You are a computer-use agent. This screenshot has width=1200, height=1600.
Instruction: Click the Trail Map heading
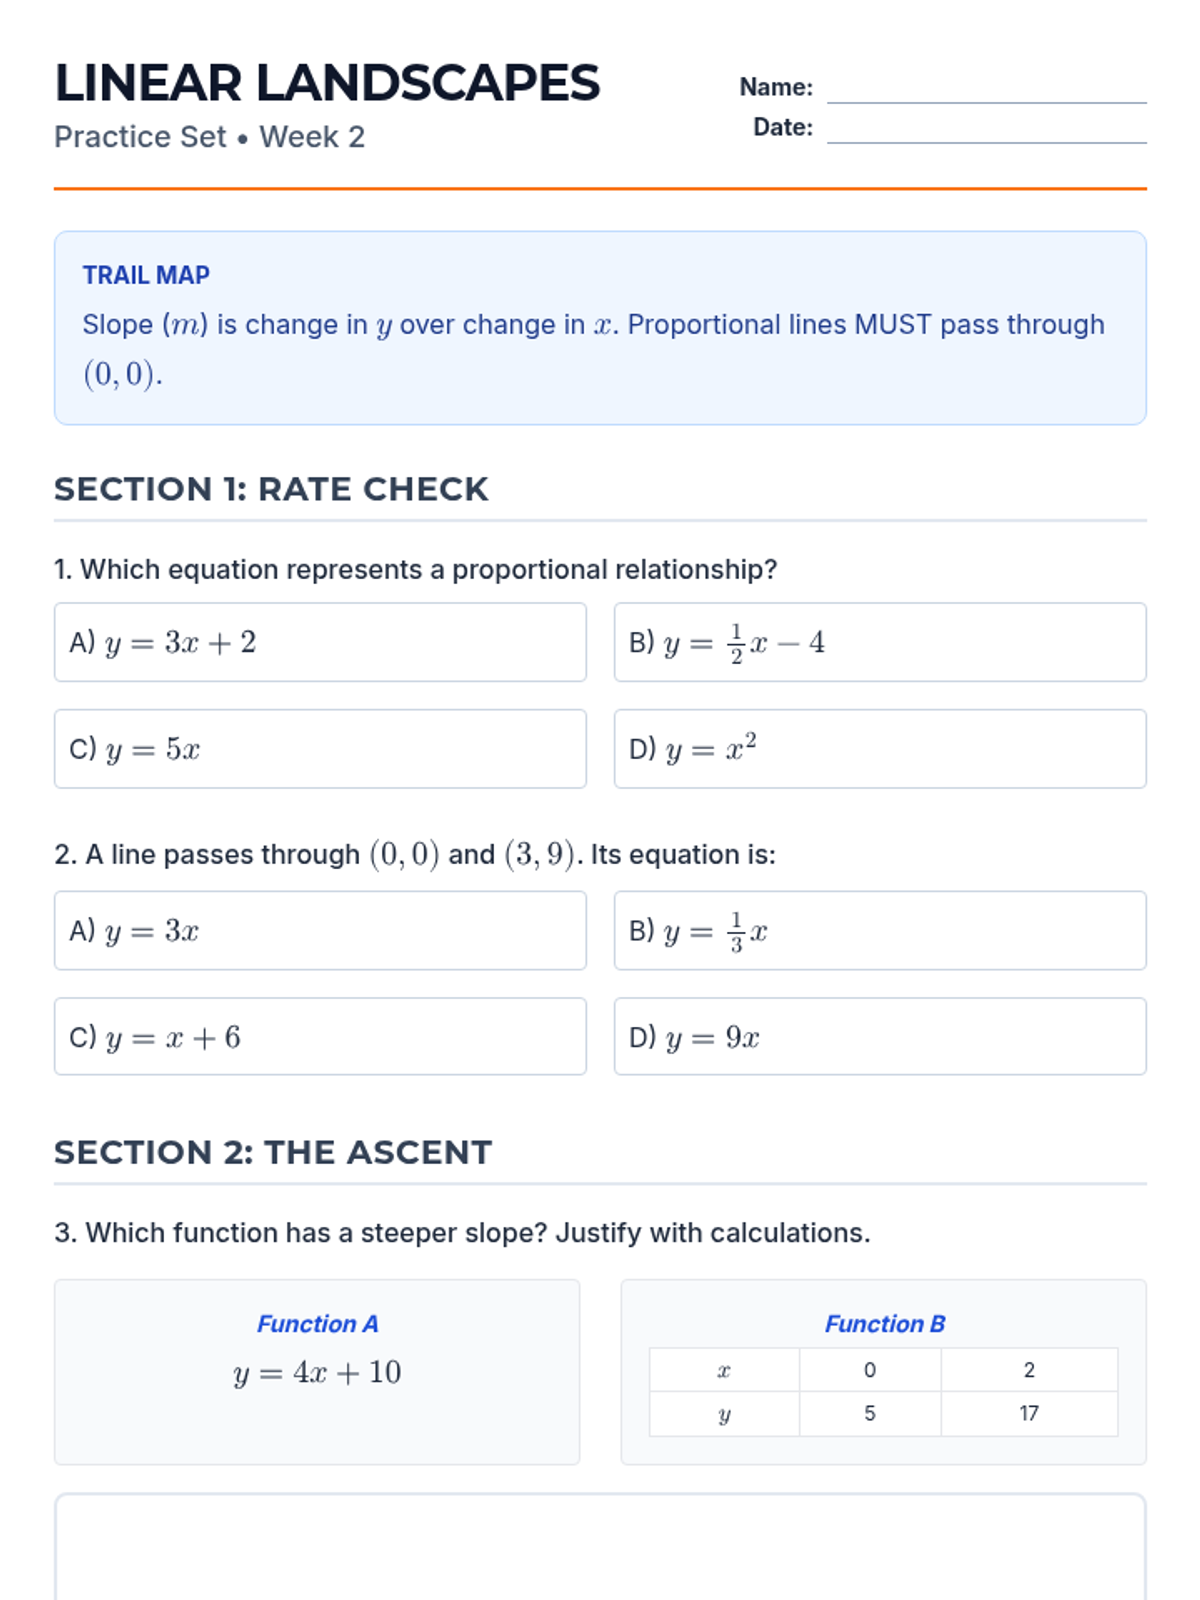(x=146, y=275)
